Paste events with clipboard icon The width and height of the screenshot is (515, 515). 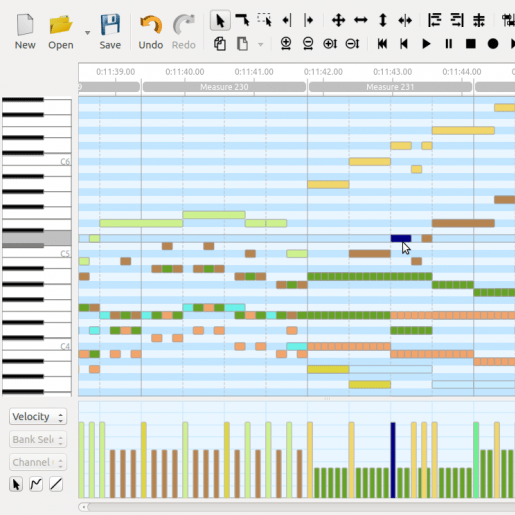(x=242, y=44)
